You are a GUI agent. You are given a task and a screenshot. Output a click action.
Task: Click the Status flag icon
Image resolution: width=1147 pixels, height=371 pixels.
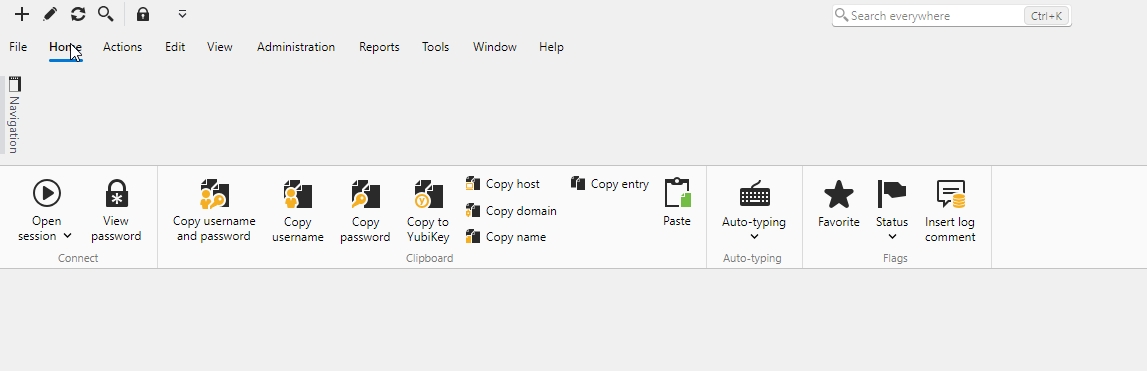[x=892, y=195]
